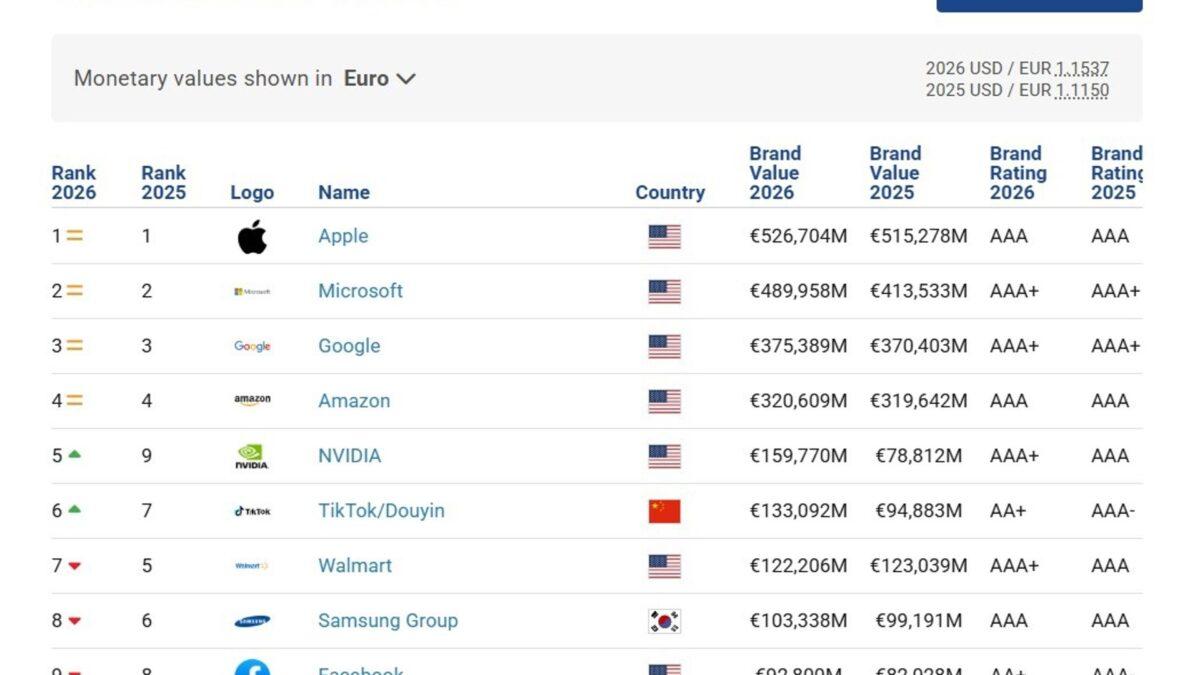Screen dimensions: 1200x675
Task: Click the TikTok logo icon
Action: (252, 510)
